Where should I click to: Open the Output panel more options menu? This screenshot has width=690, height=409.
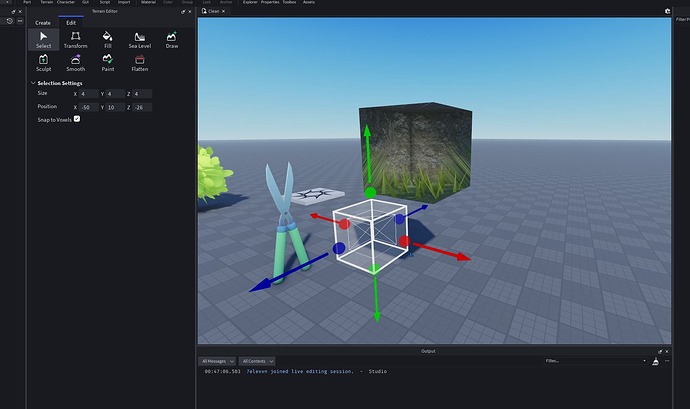click(667, 361)
